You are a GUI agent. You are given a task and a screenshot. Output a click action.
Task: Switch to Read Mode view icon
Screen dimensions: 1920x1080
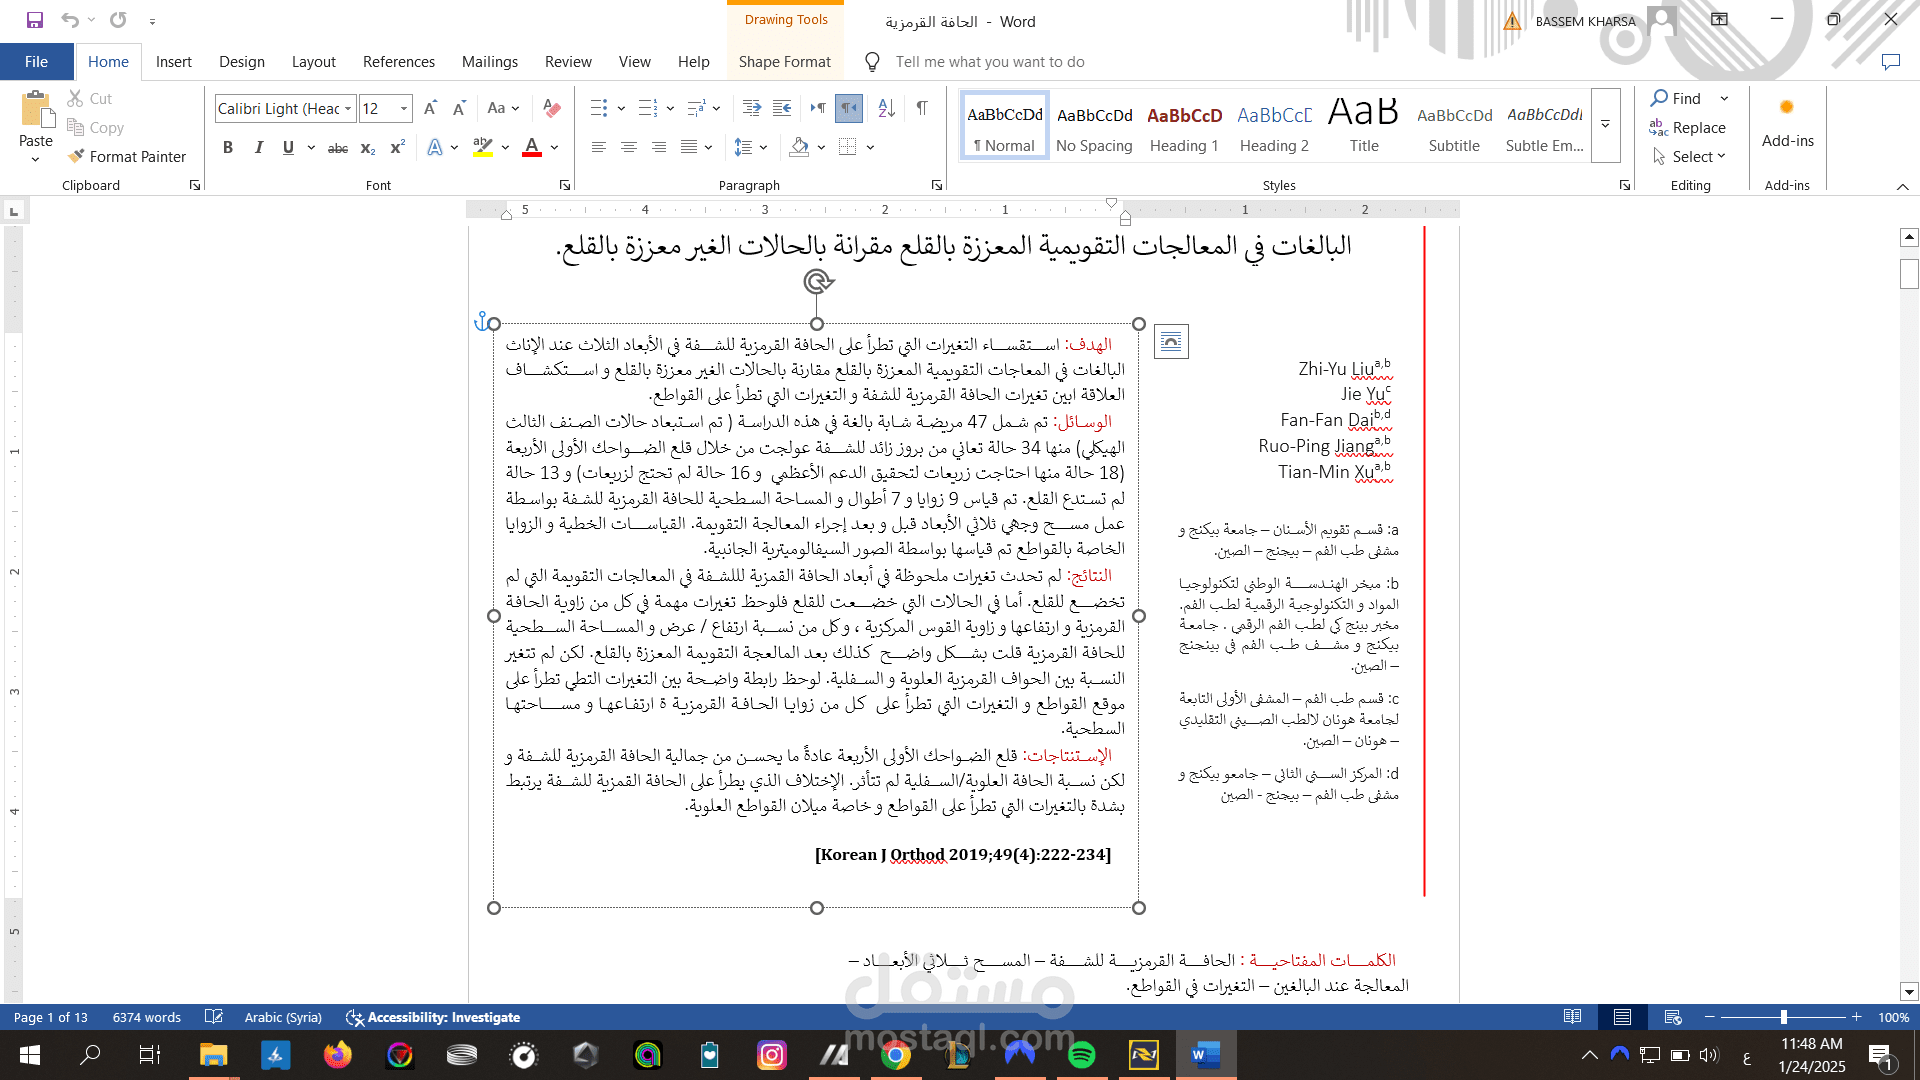1572,1017
